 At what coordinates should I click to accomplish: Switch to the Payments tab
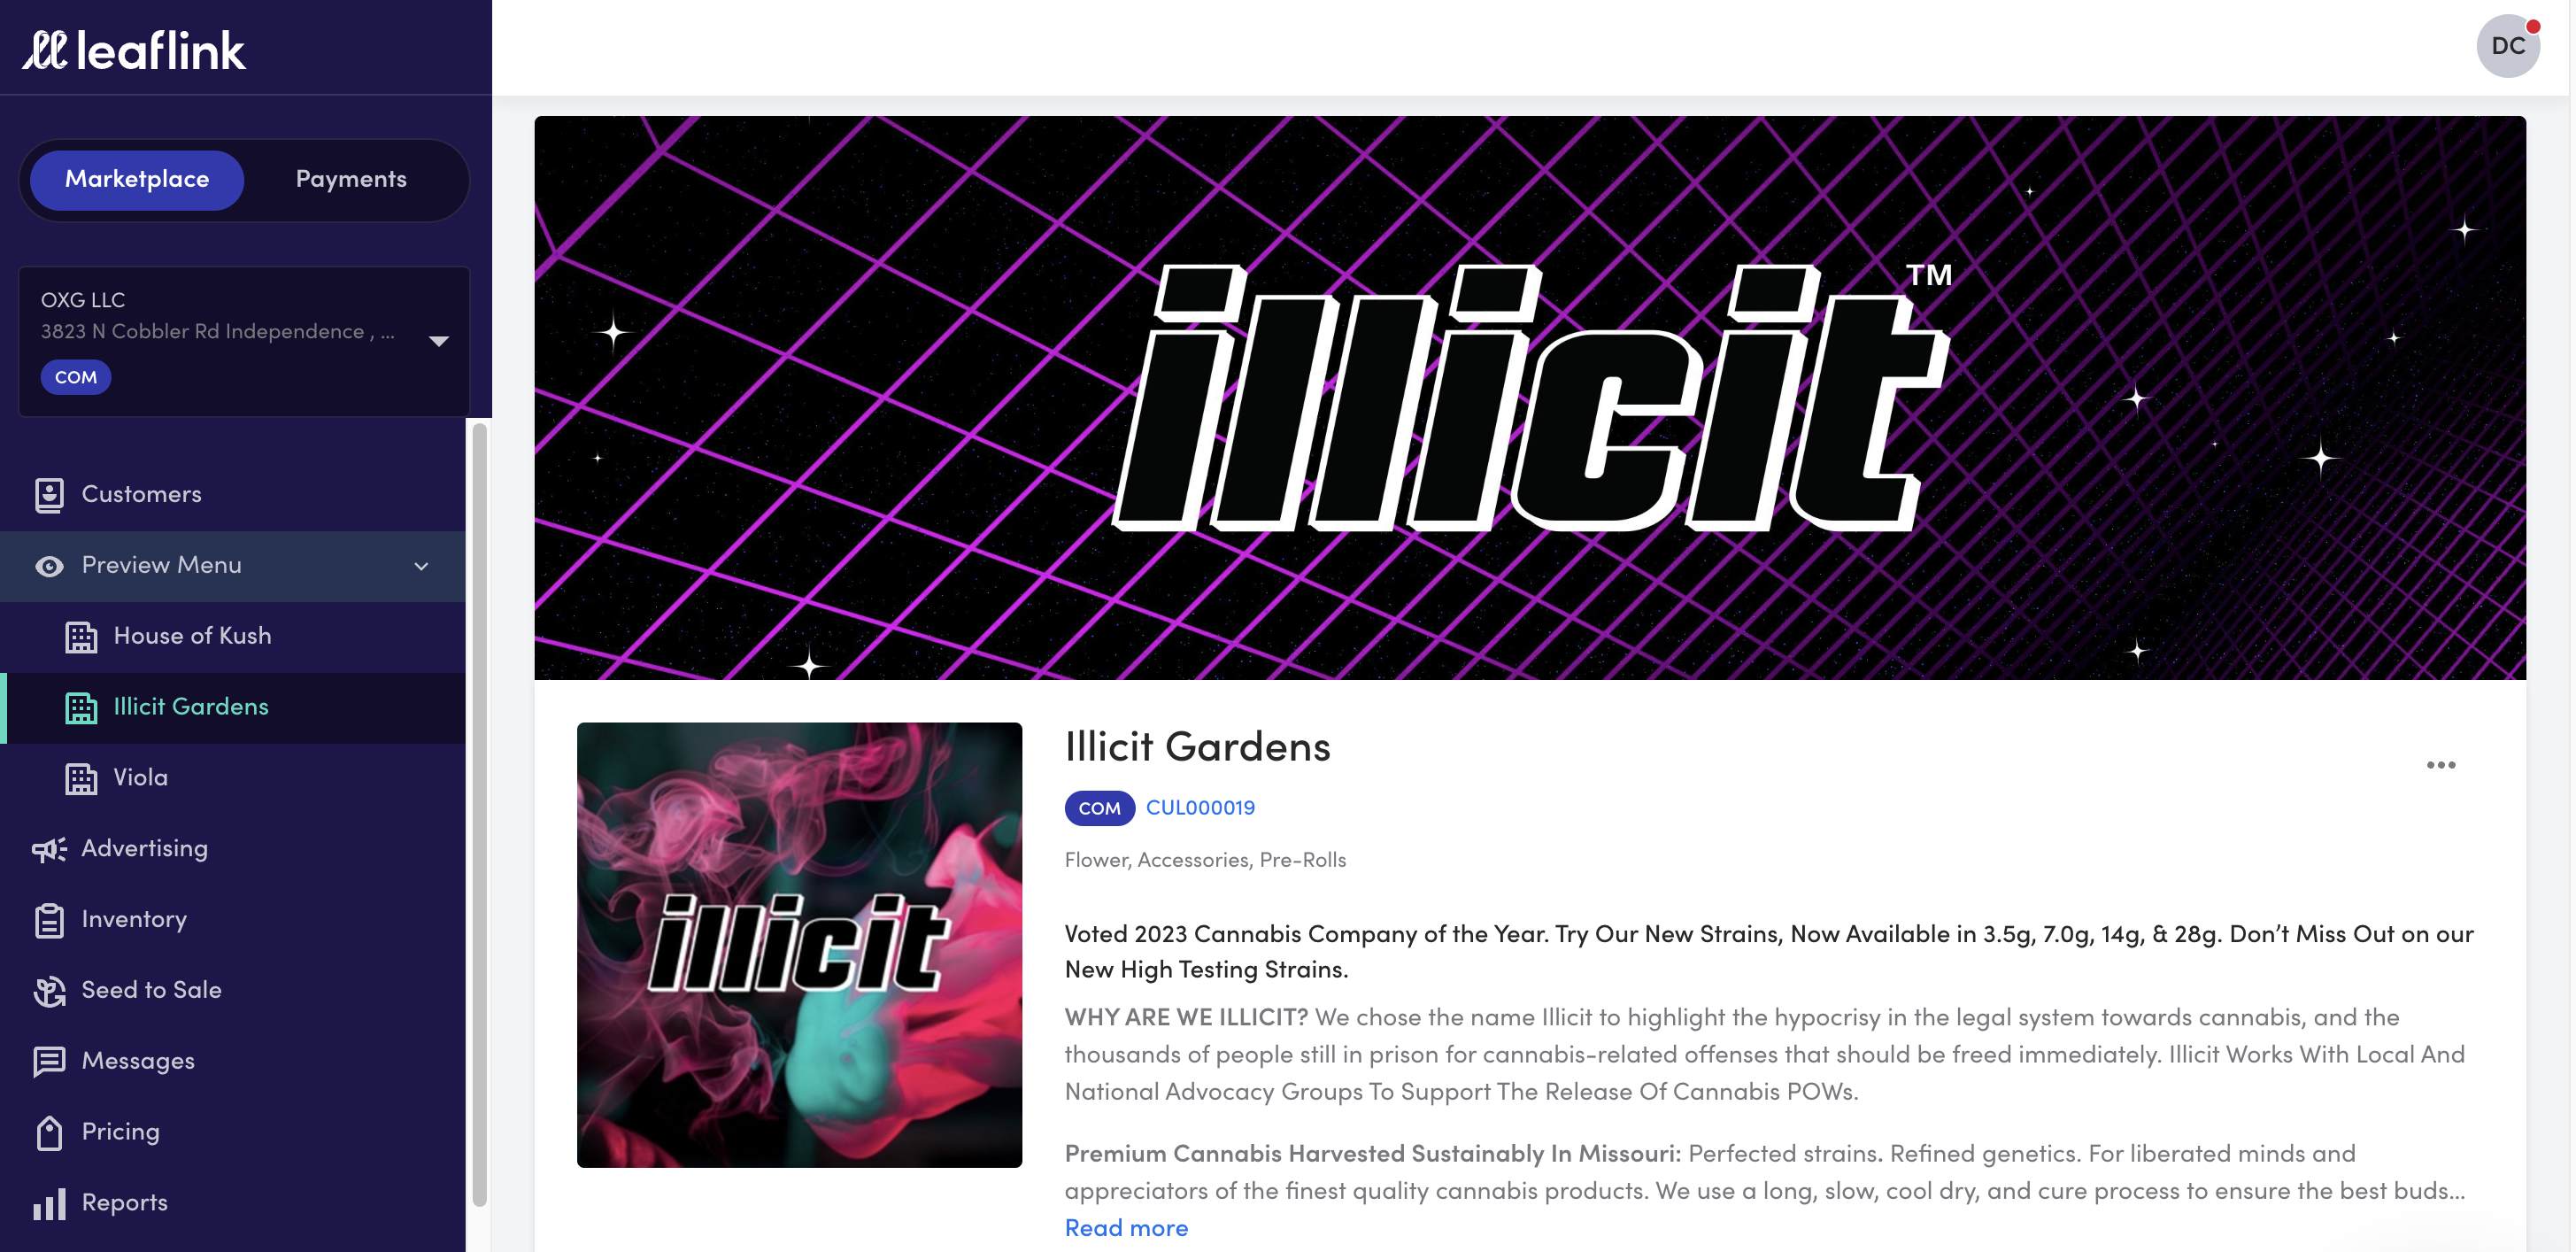(350, 176)
